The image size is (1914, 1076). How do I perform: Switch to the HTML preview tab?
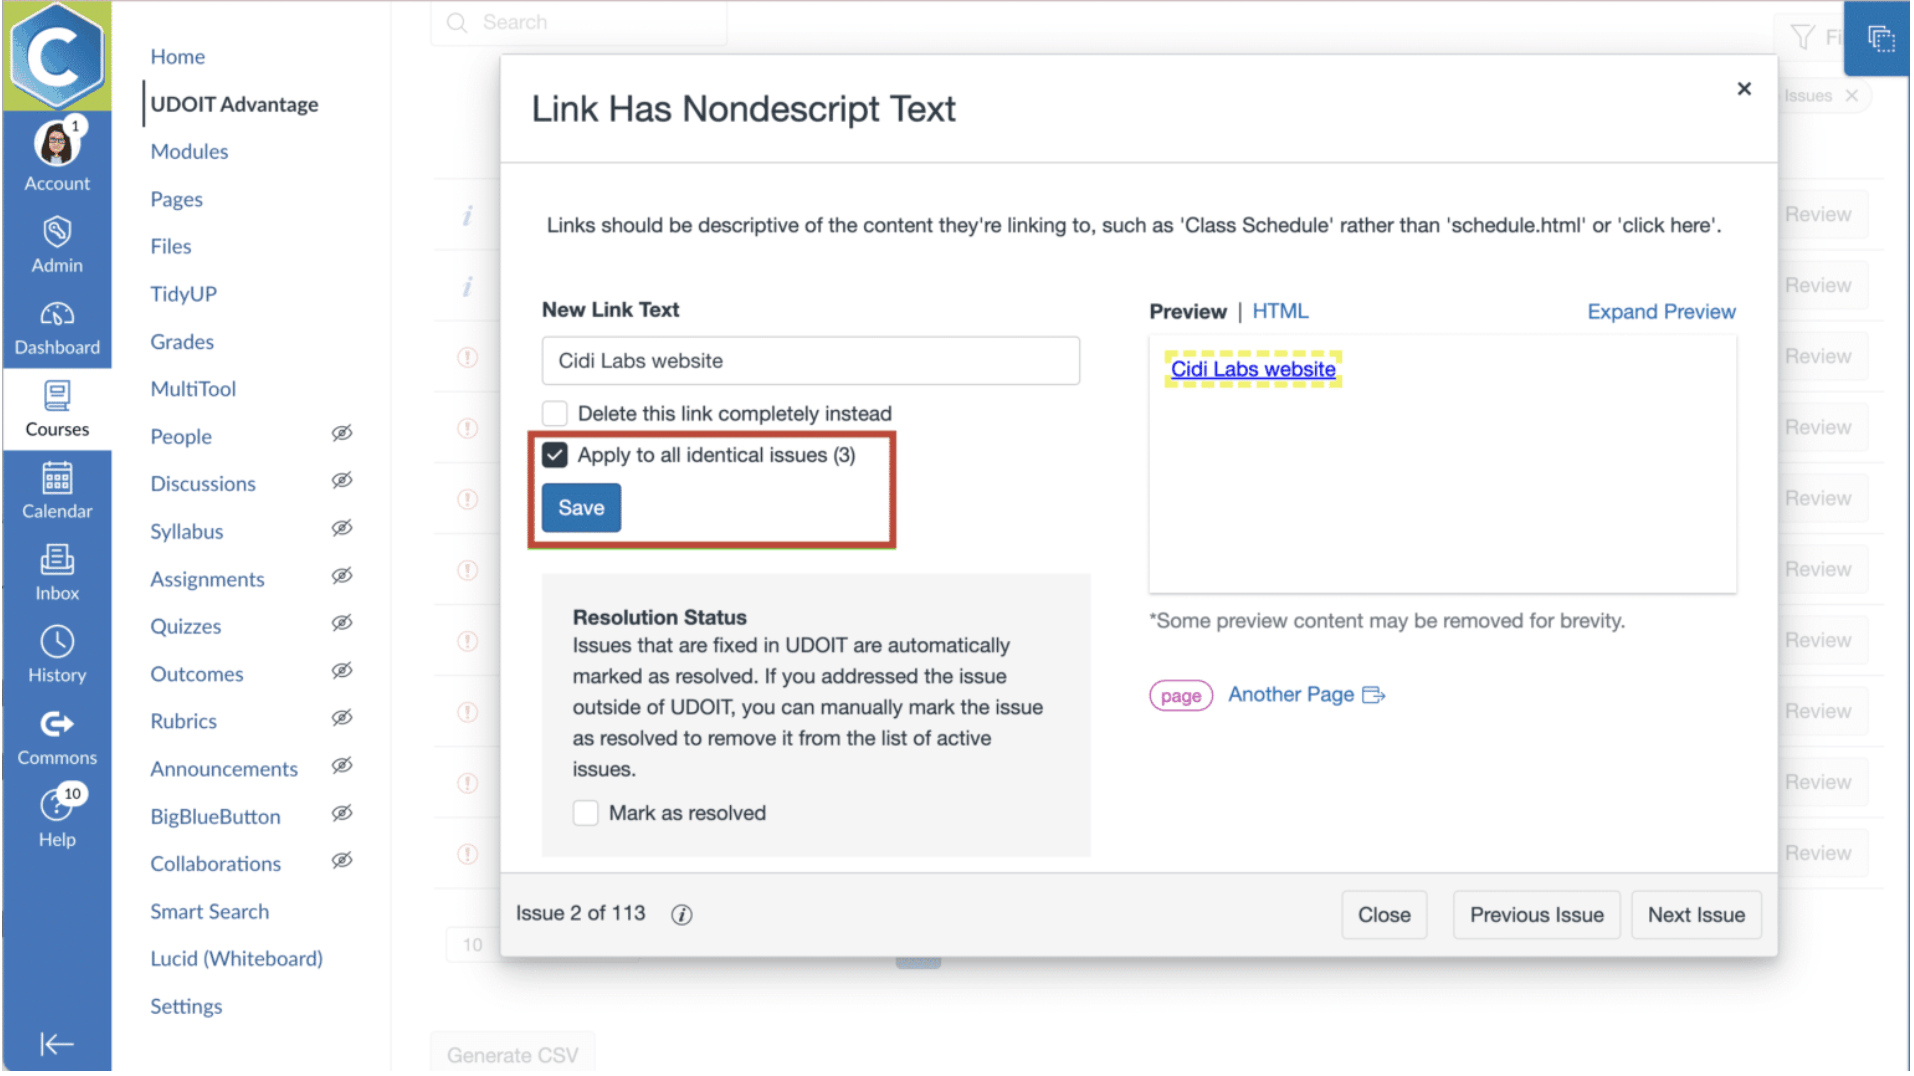tap(1281, 312)
